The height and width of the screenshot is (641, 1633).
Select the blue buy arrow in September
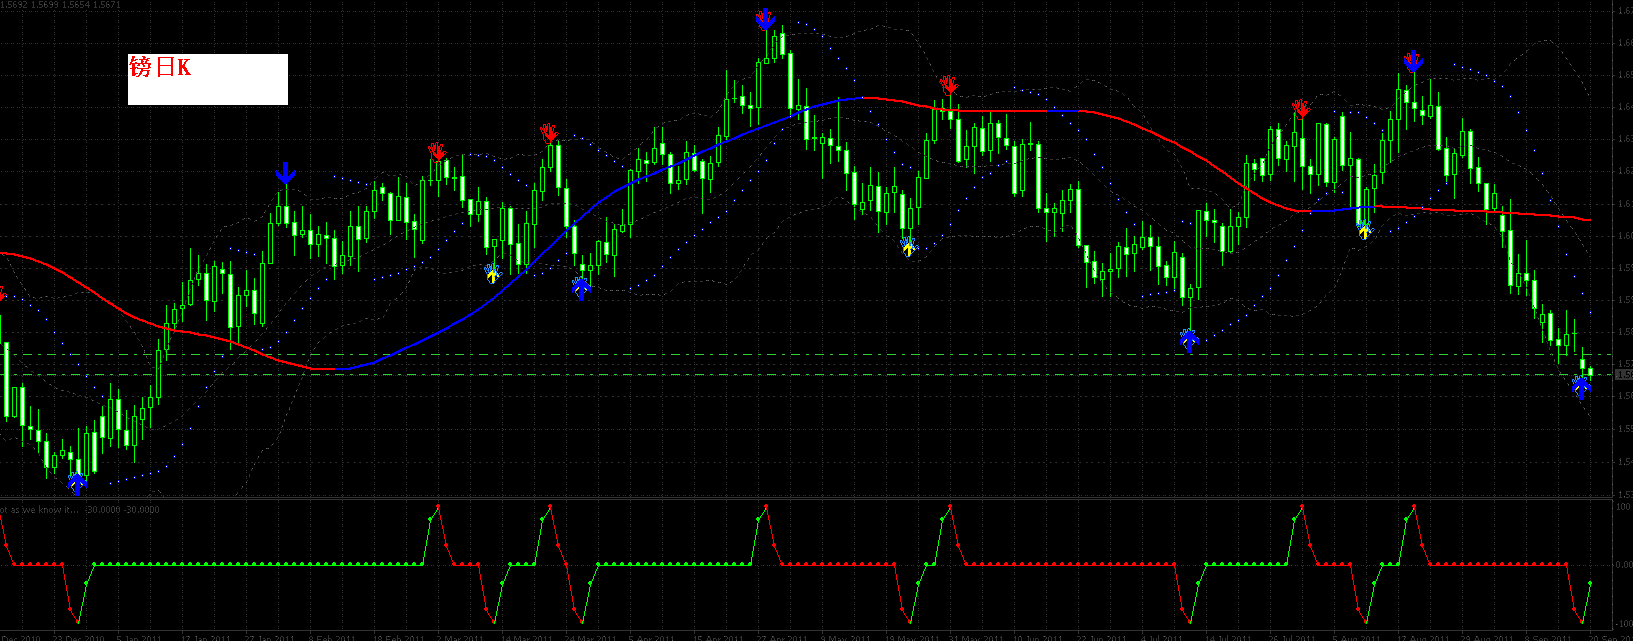pyautogui.click(x=1581, y=388)
